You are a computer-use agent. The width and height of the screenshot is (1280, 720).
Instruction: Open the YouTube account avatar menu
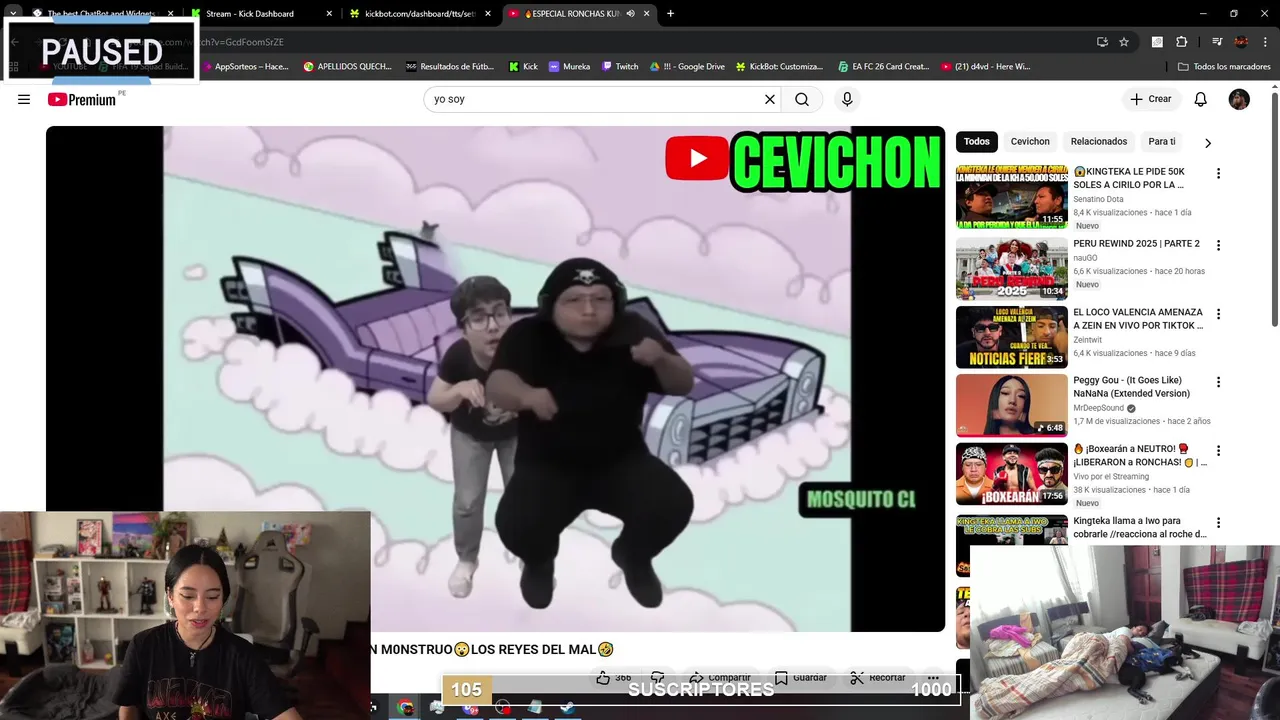point(1239,99)
